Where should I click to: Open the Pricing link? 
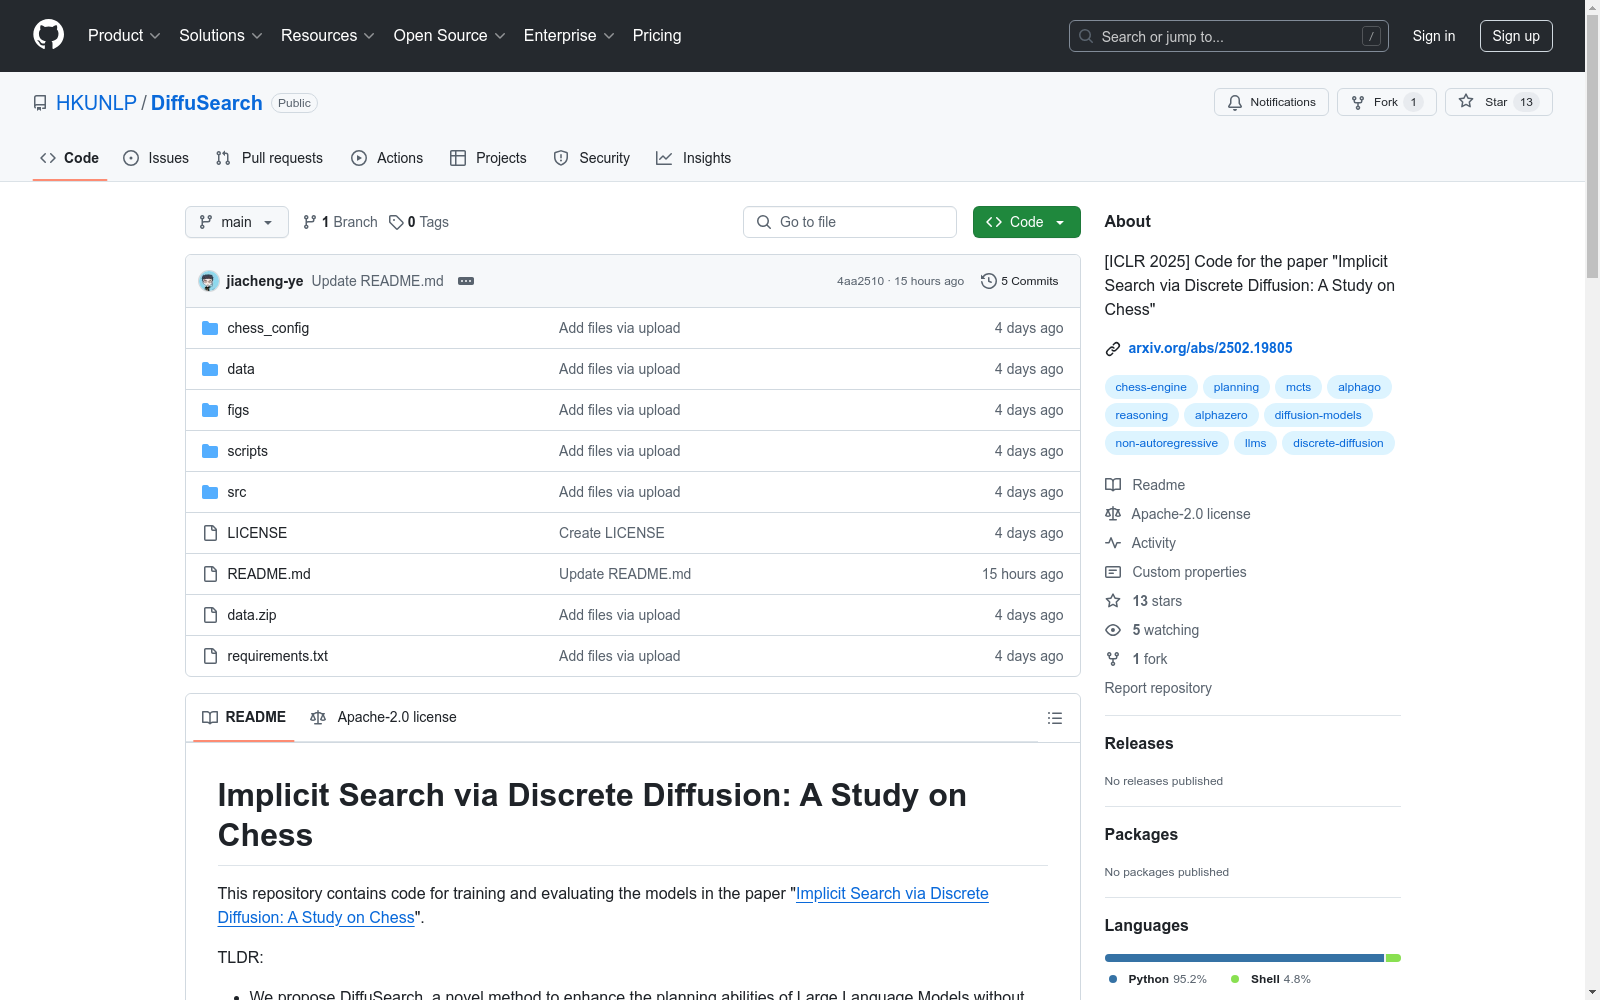(657, 35)
